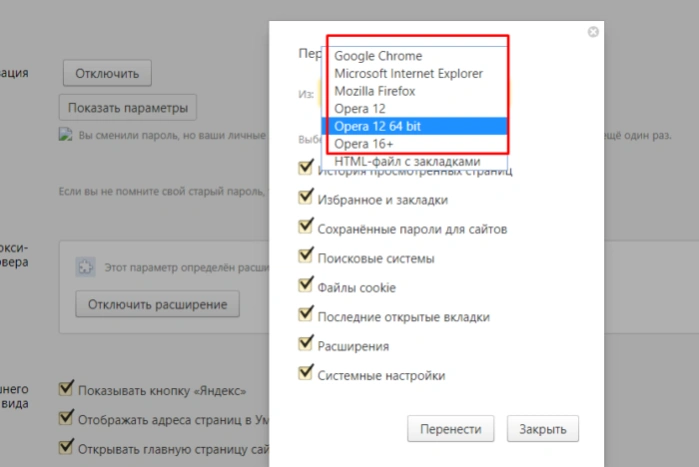The width and height of the screenshot is (699, 467).
Task: Click Отключить расширение button
Action: point(157,304)
